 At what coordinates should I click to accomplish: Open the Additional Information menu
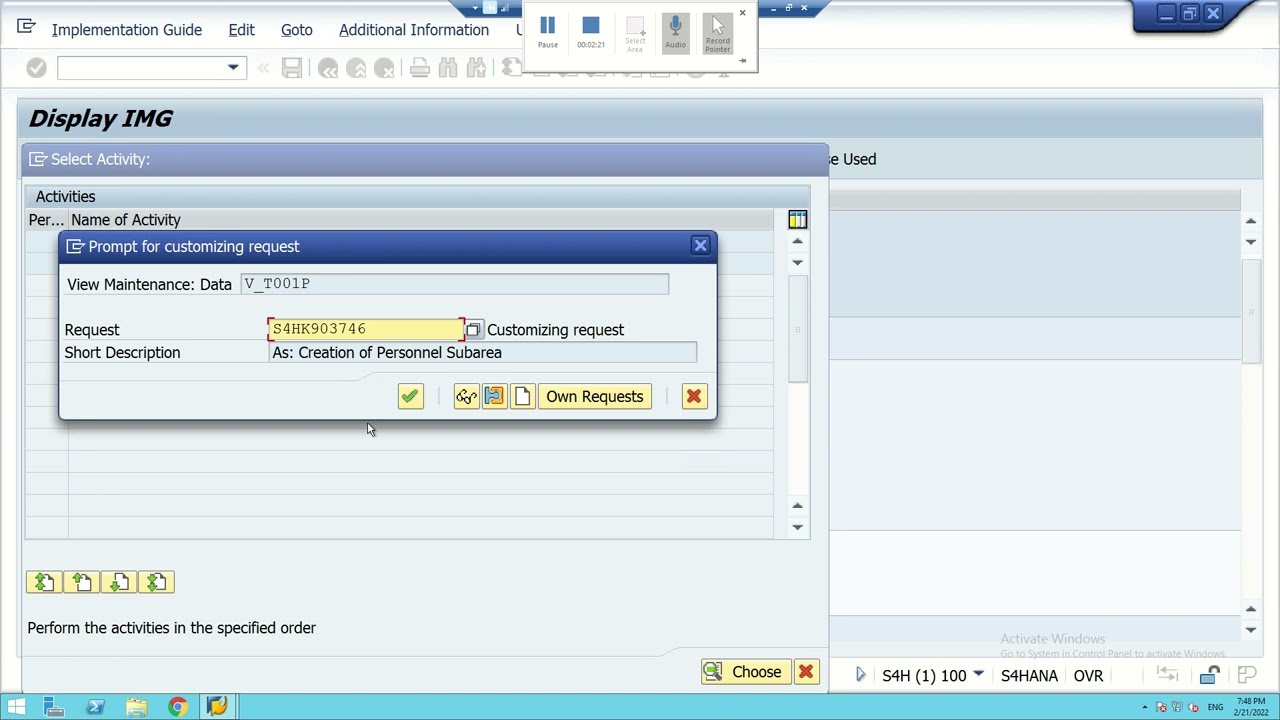point(414,30)
